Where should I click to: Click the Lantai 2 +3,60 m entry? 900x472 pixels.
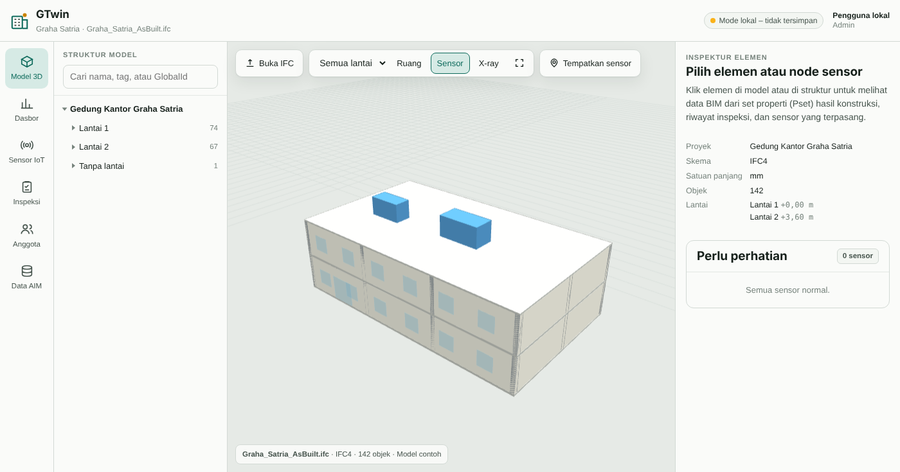tap(781, 217)
